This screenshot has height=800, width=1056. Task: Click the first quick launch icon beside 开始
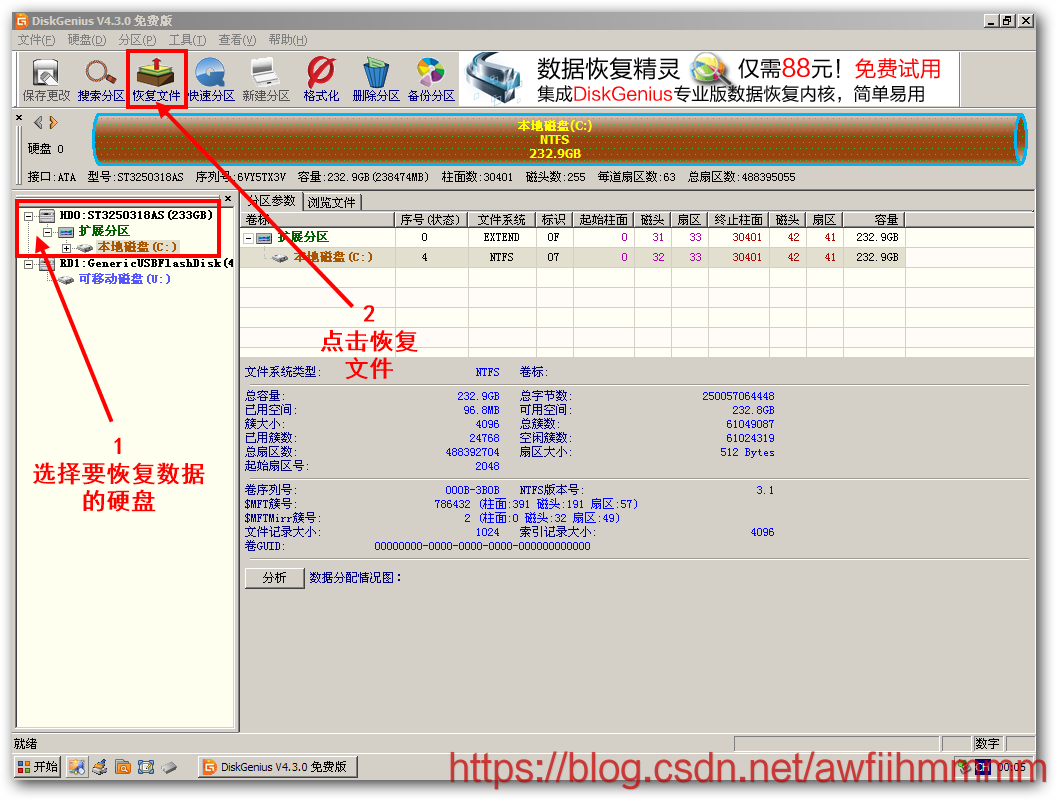[77, 766]
